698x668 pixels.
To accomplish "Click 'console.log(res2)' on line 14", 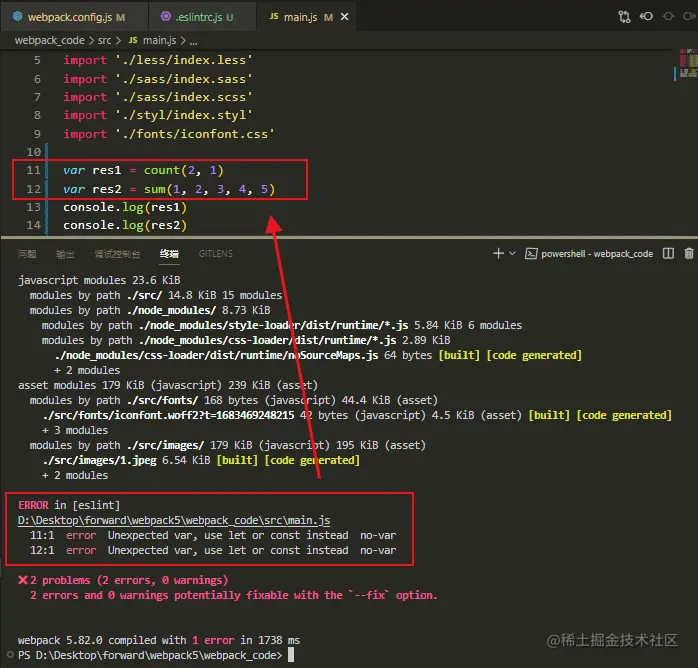I will [x=125, y=225].
